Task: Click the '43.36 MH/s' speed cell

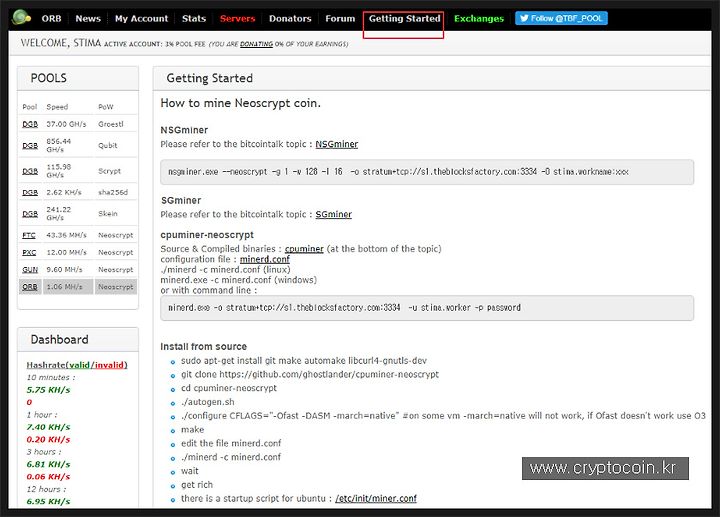Action: [66, 235]
